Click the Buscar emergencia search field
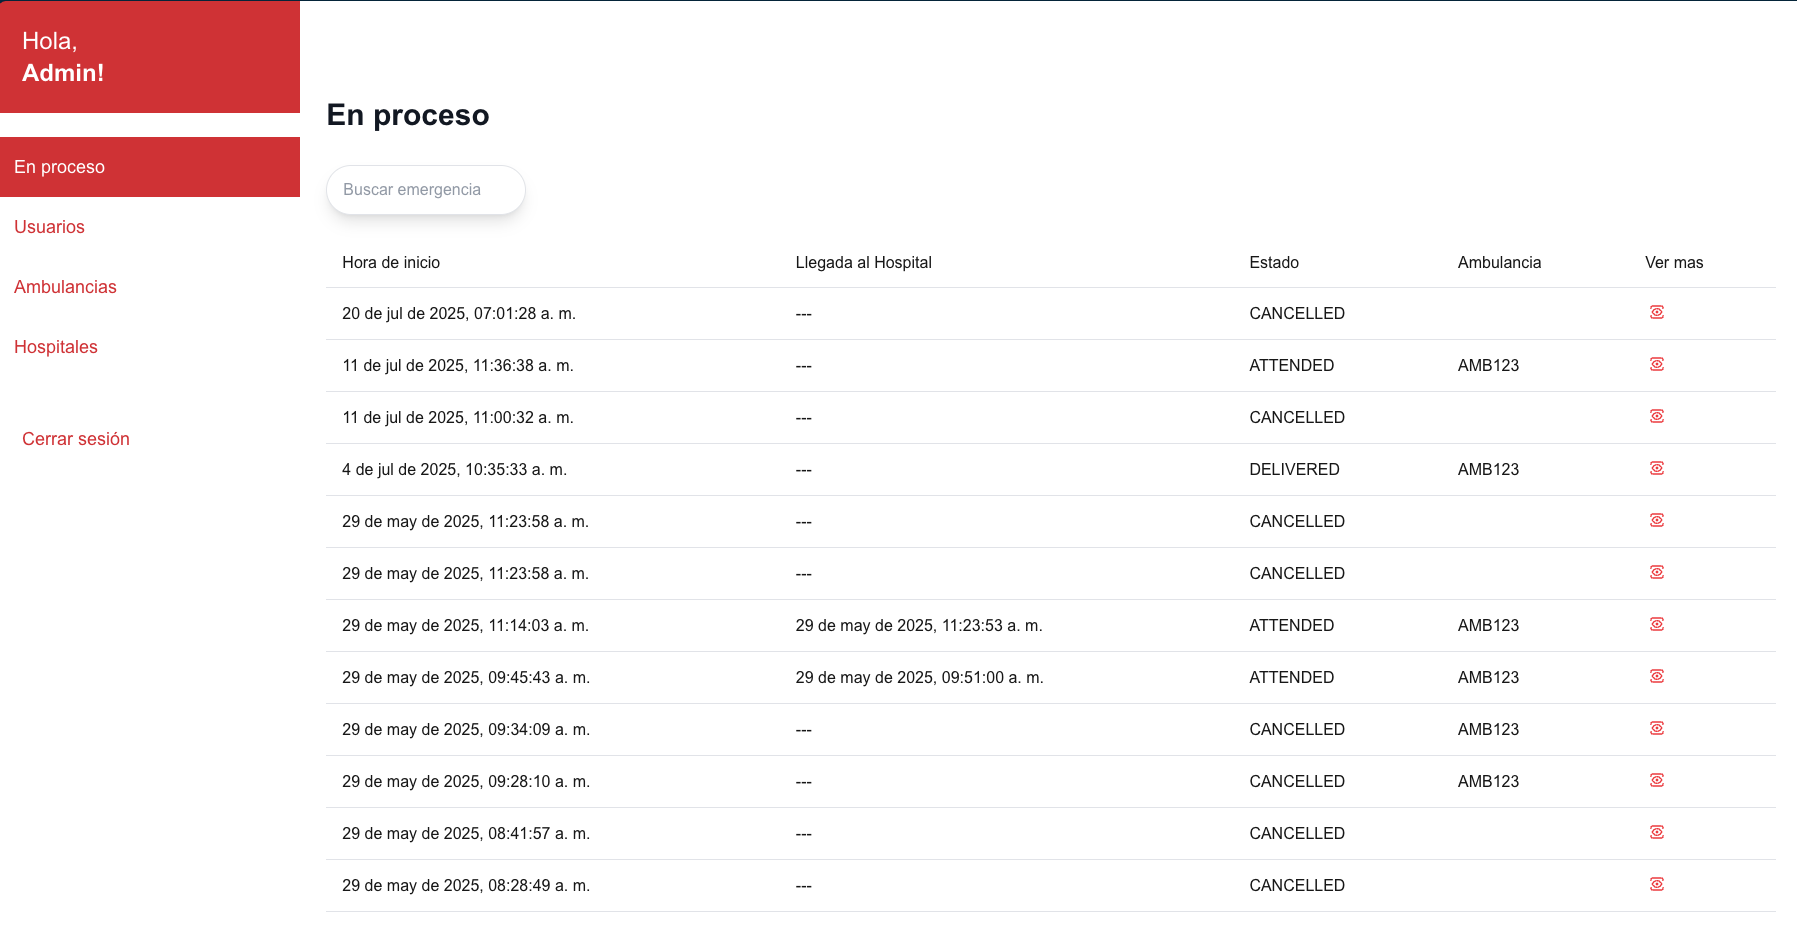 point(425,189)
